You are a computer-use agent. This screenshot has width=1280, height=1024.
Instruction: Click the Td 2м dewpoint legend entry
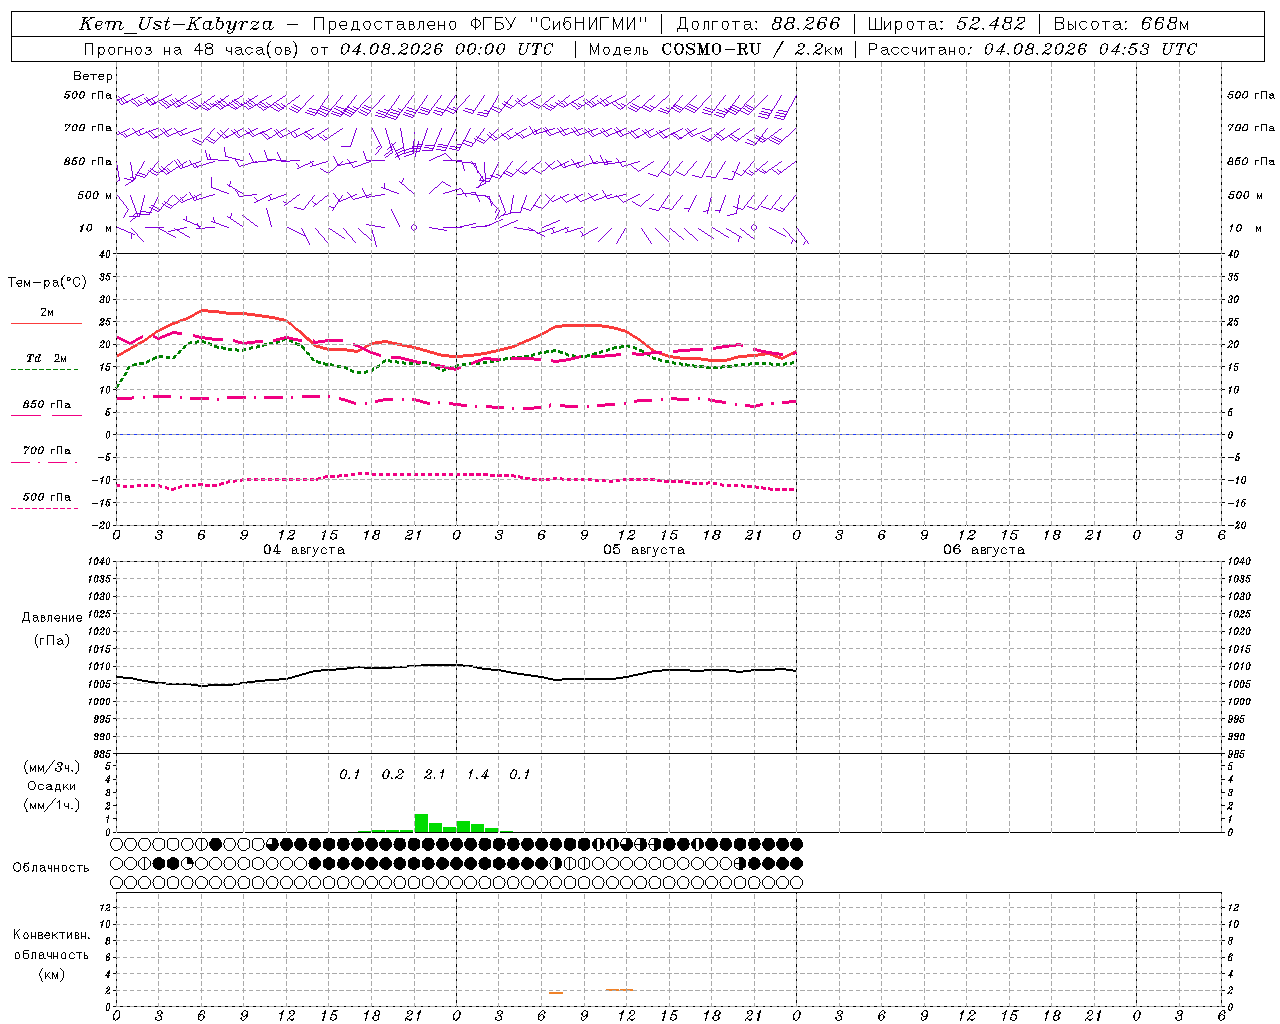coord(46,358)
